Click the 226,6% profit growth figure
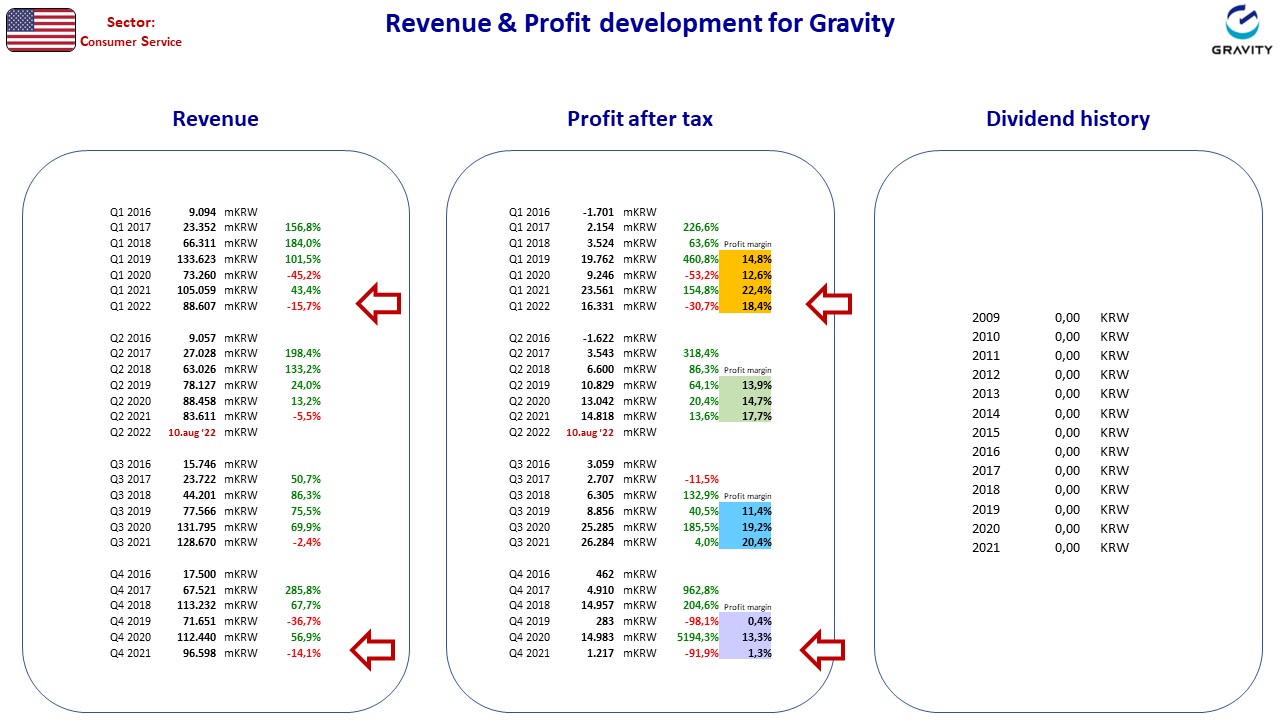This screenshot has height=720, width=1280. coord(701,227)
